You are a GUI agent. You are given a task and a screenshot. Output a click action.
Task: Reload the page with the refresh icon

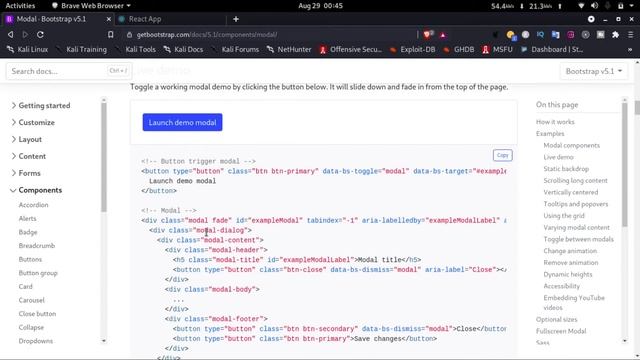[40, 35]
